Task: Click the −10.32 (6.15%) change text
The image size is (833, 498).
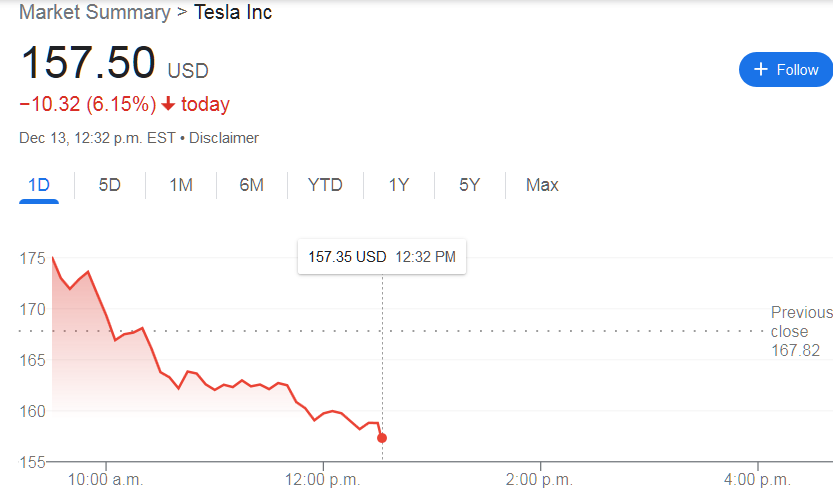Action: (x=87, y=104)
